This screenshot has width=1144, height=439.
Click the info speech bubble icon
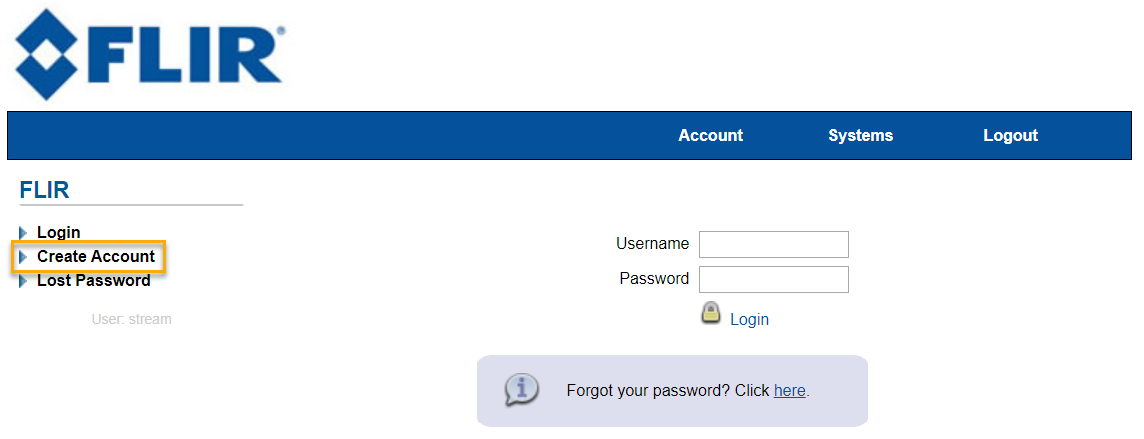(x=521, y=389)
